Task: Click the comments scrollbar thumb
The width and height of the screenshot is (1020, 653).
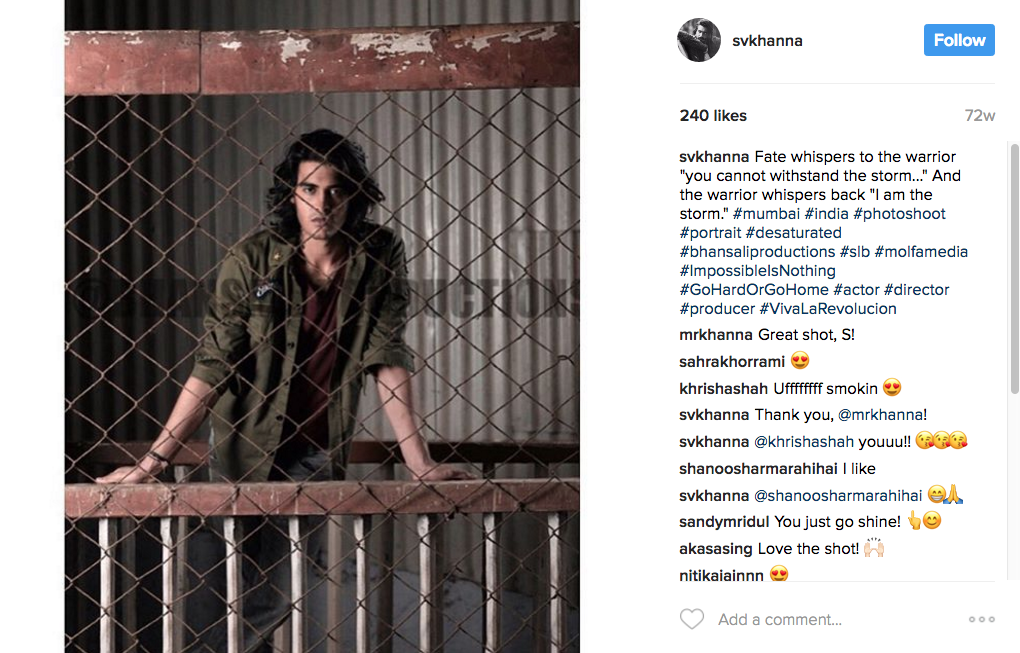Action: click(1014, 268)
